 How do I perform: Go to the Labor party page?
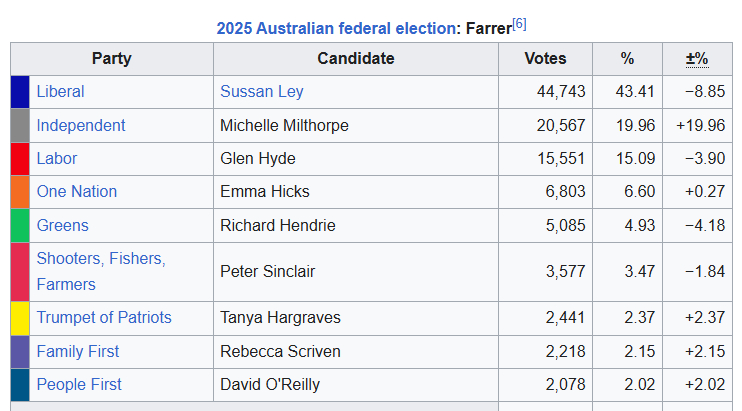[57, 159]
